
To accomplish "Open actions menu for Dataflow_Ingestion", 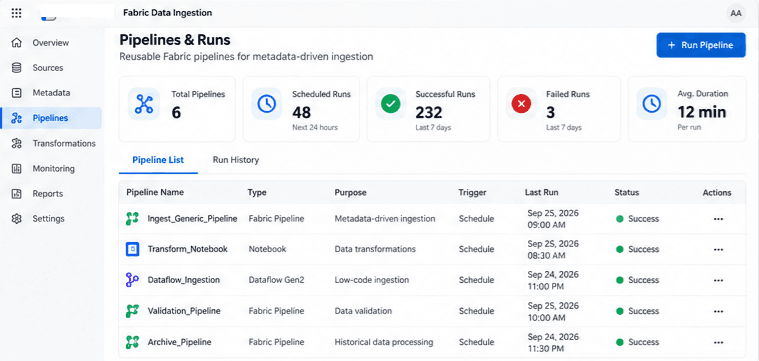I will (718, 280).
